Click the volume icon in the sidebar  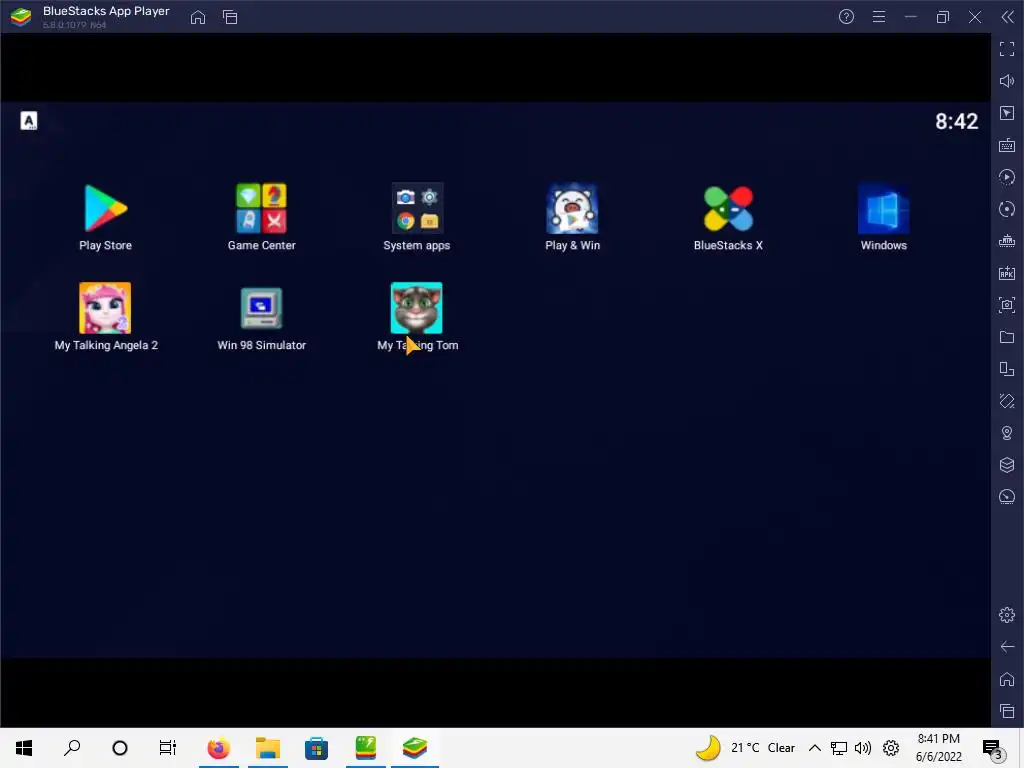pos(1007,80)
